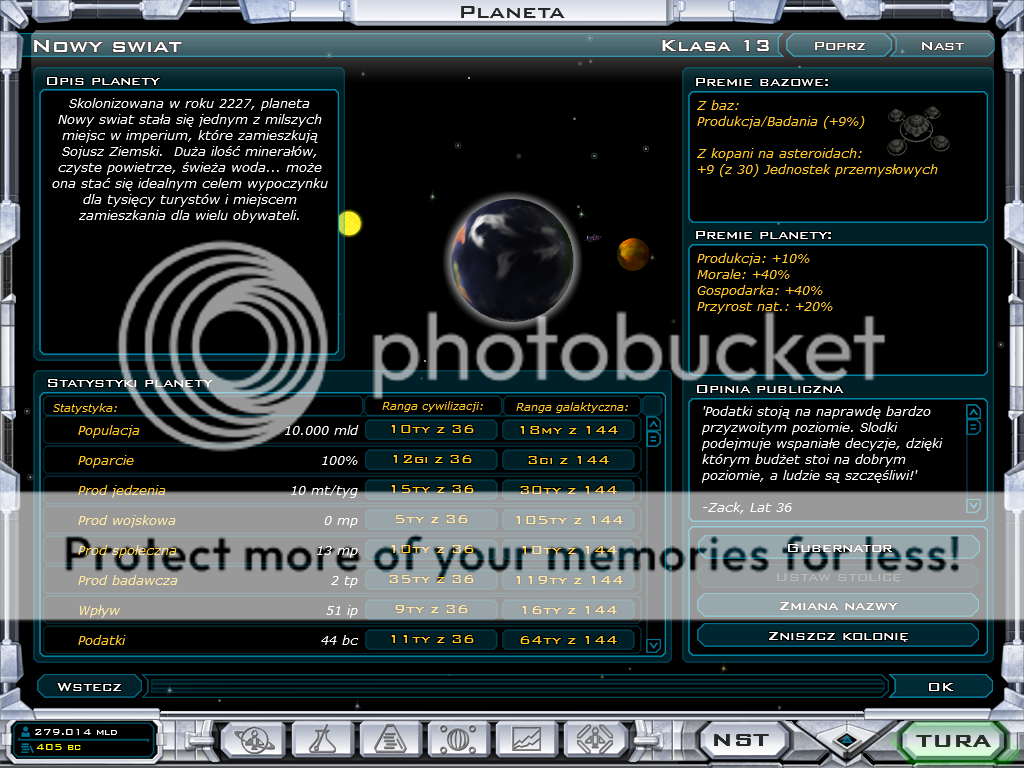
Task: Click the small diamond icon beside TURA
Action: [846, 740]
